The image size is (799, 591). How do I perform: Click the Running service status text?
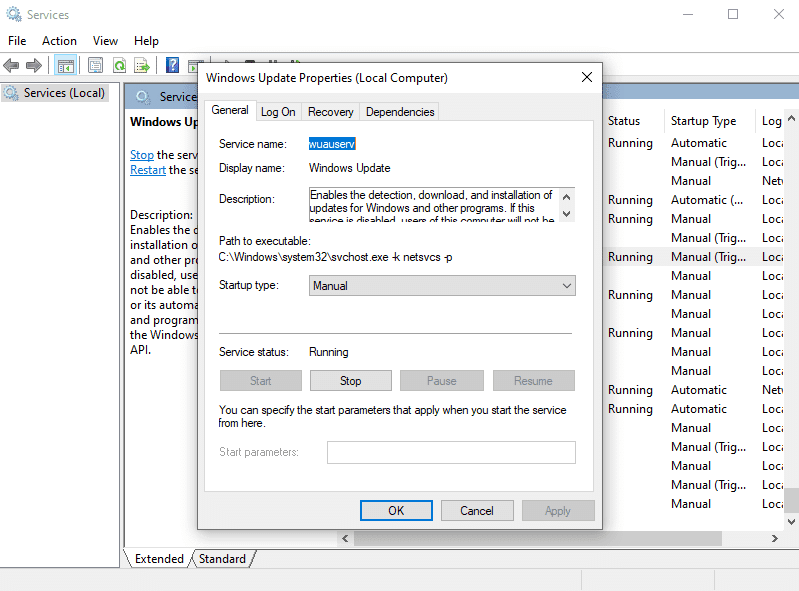pyautogui.click(x=329, y=352)
